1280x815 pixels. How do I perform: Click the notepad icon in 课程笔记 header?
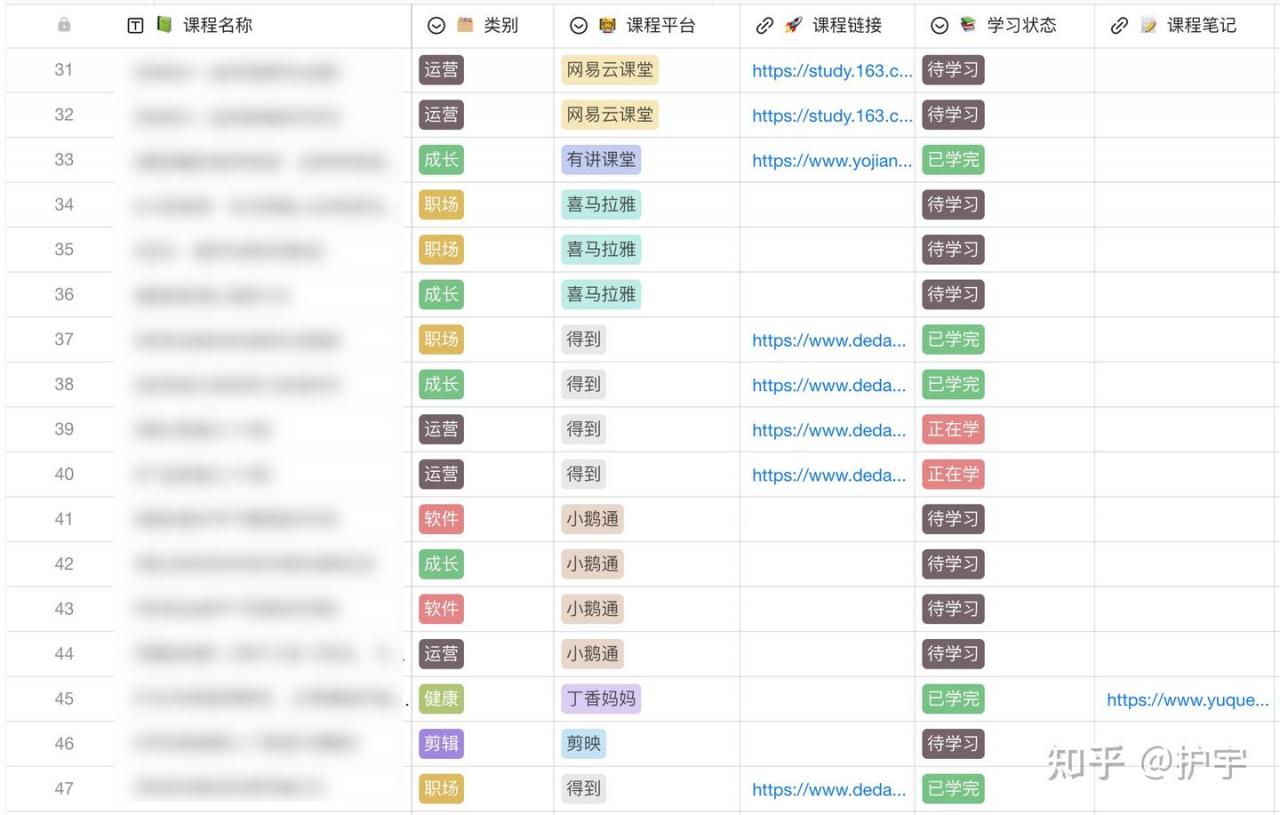1148,25
